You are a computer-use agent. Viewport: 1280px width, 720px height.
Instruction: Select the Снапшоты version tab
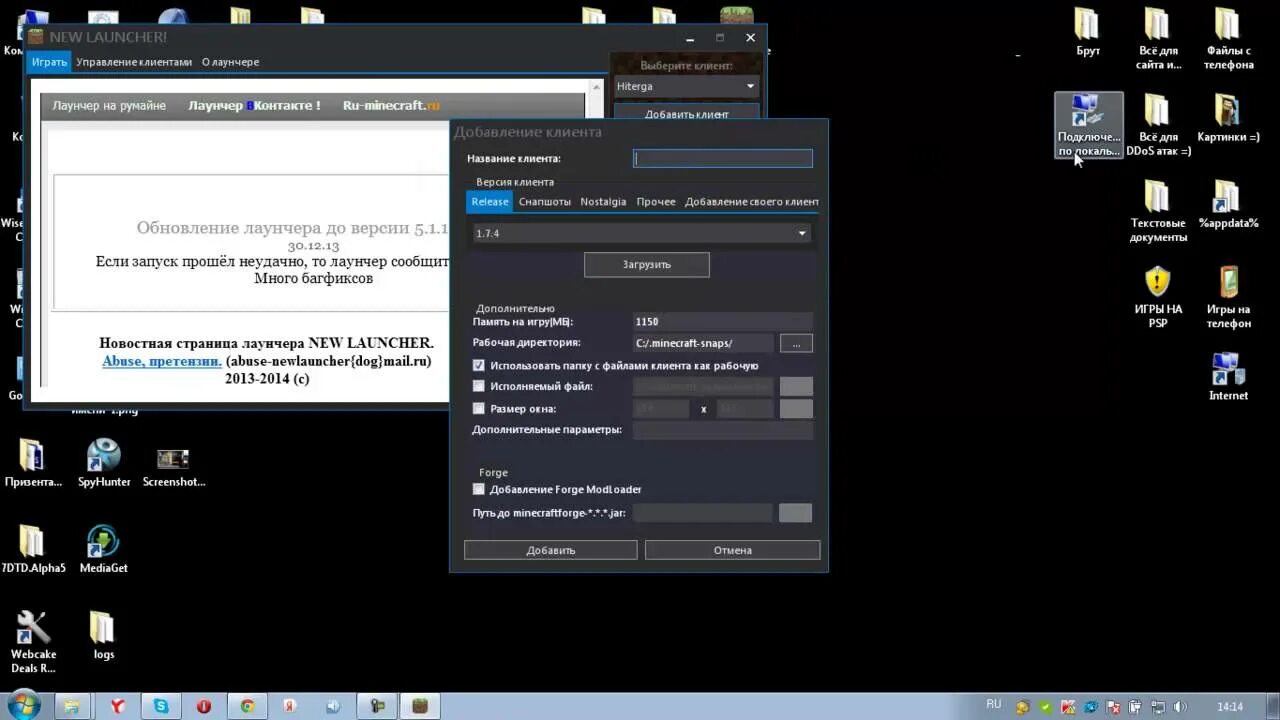(x=545, y=201)
